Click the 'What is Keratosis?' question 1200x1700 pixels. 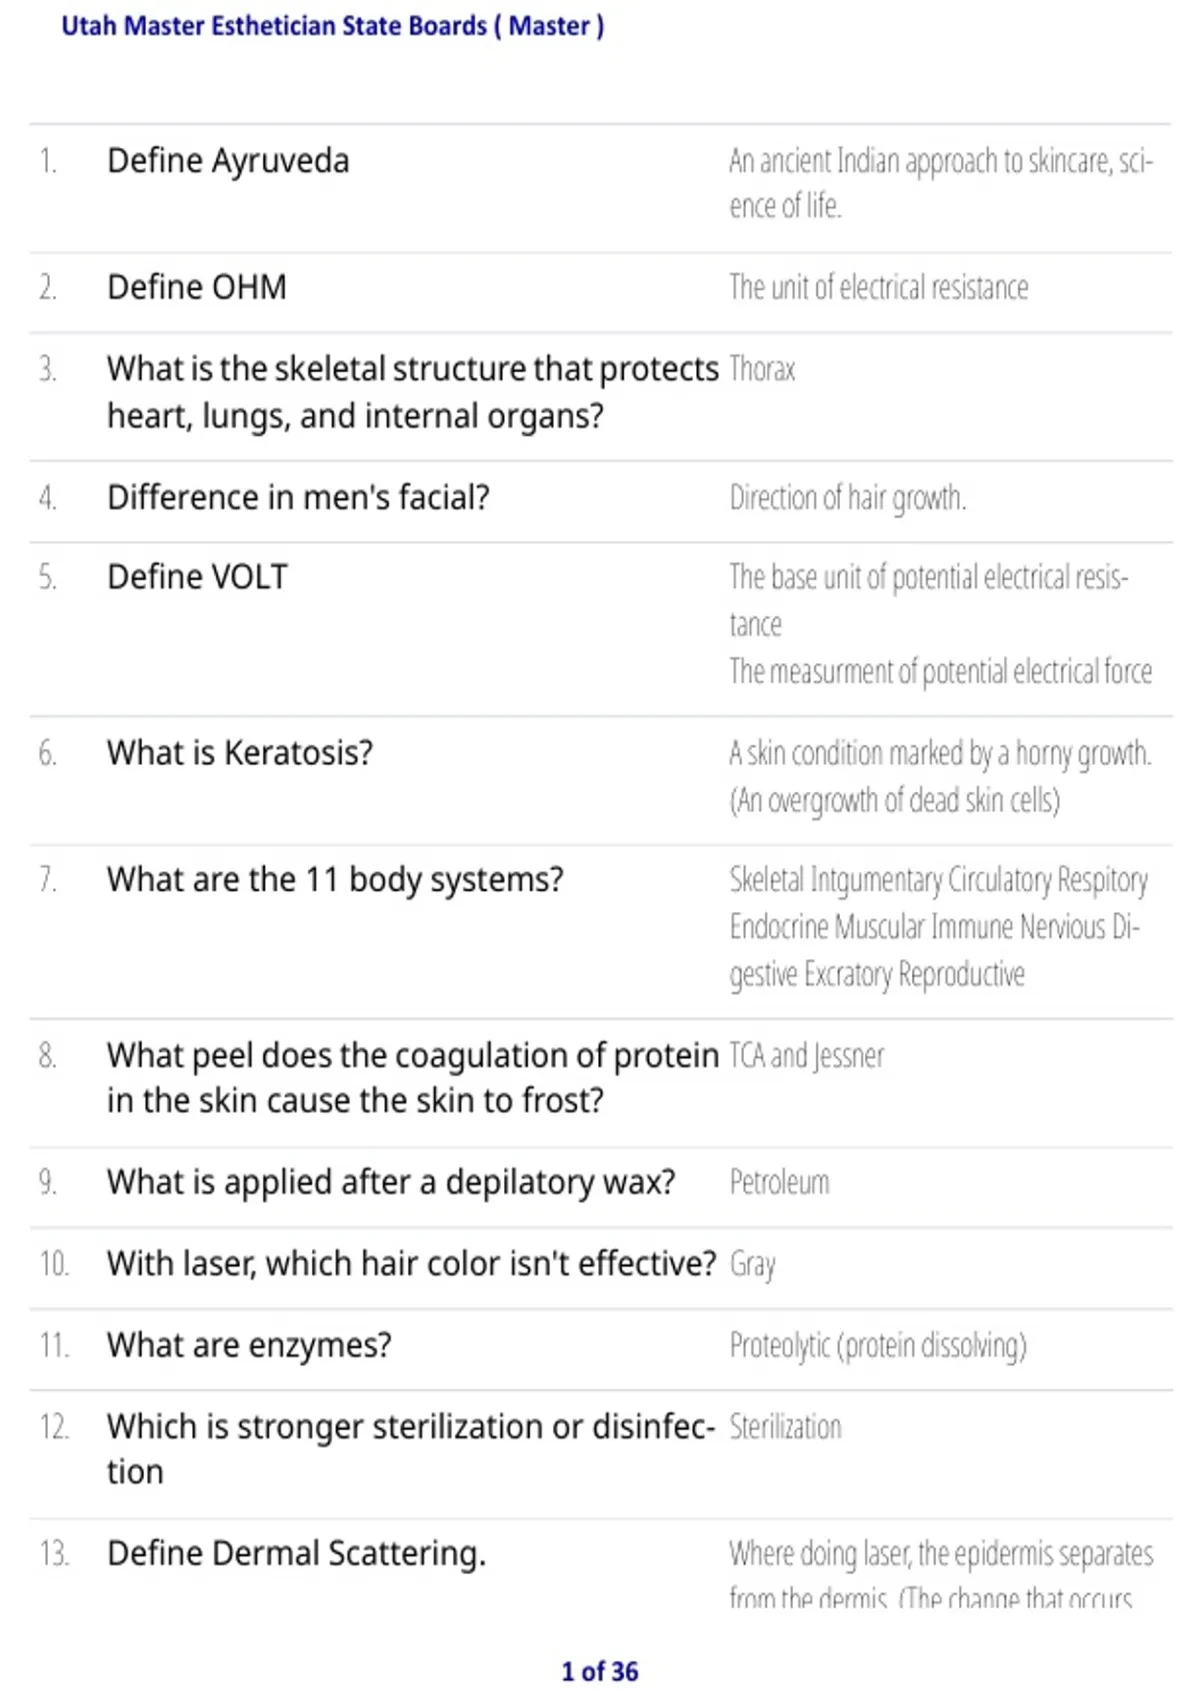(240, 753)
